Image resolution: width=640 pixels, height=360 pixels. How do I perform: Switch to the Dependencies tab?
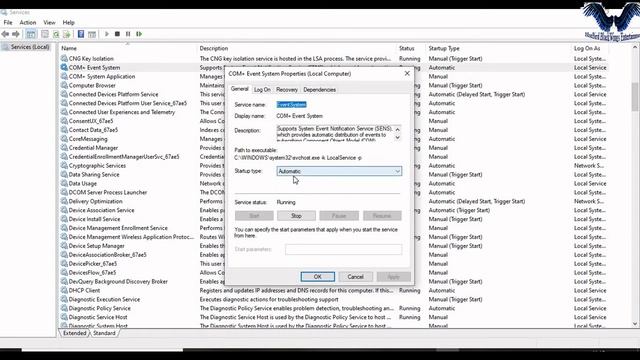[320, 89]
